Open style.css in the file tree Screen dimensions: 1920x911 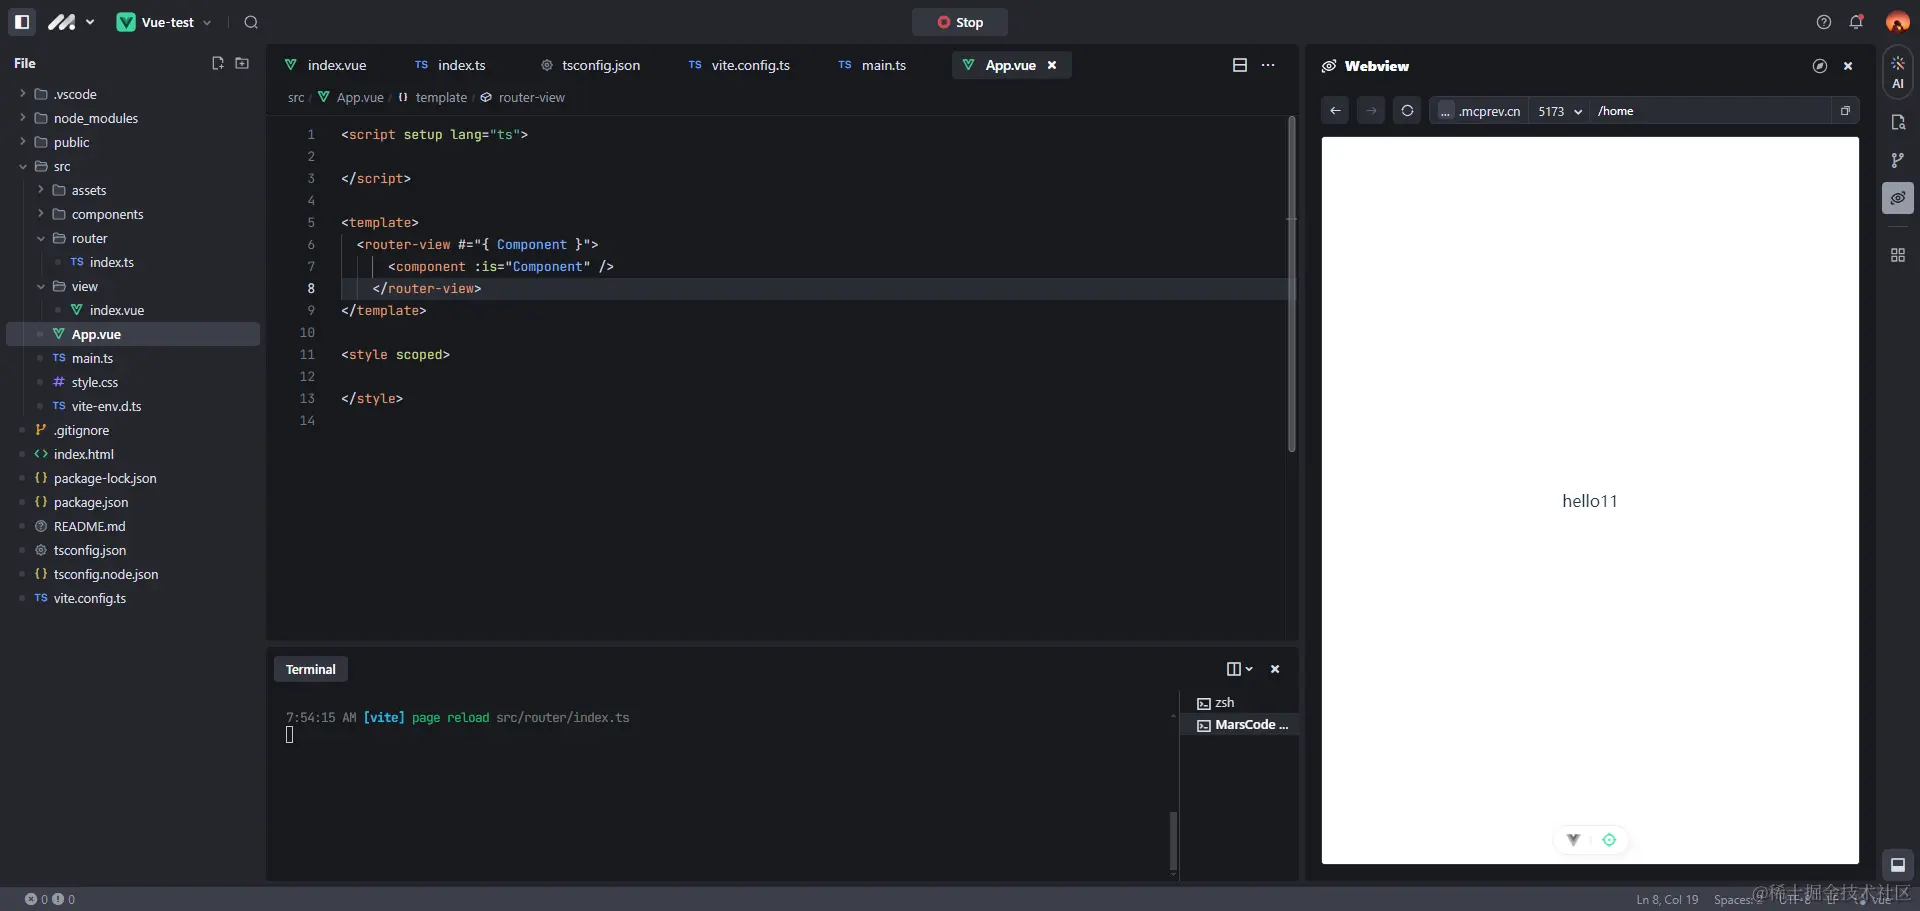[133, 382]
